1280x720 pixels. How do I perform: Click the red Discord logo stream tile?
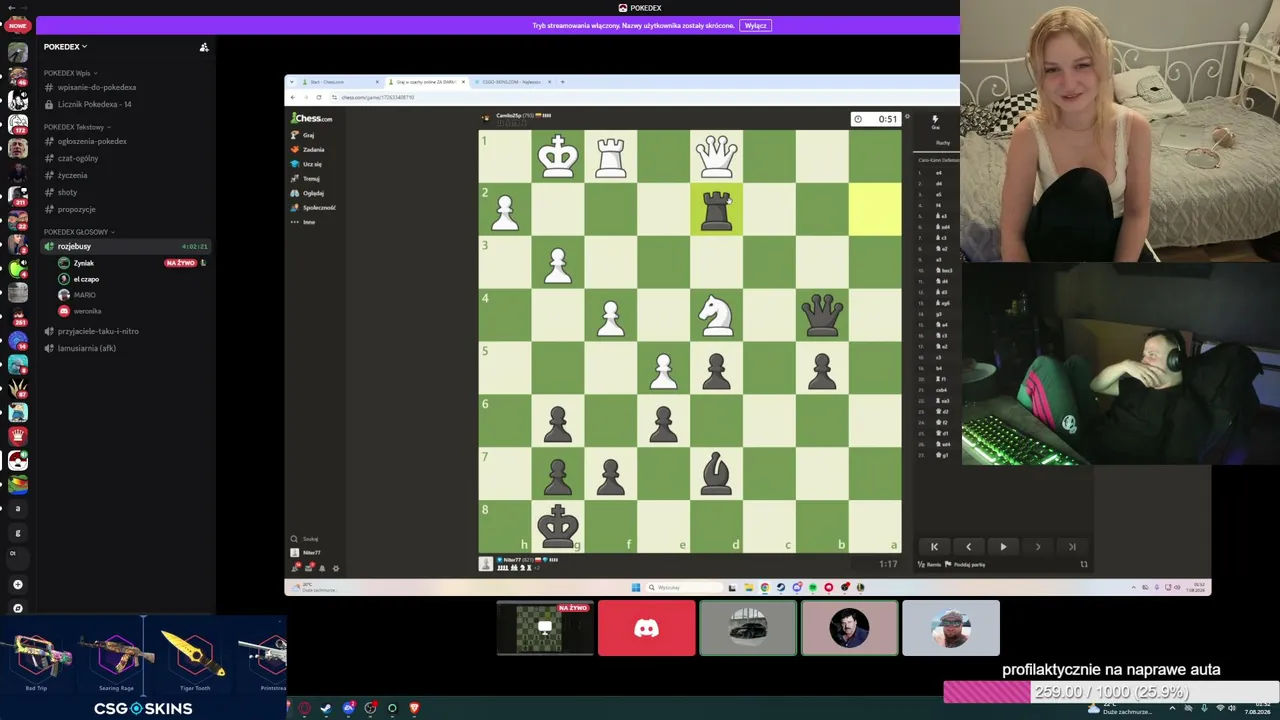click(646, 628)
